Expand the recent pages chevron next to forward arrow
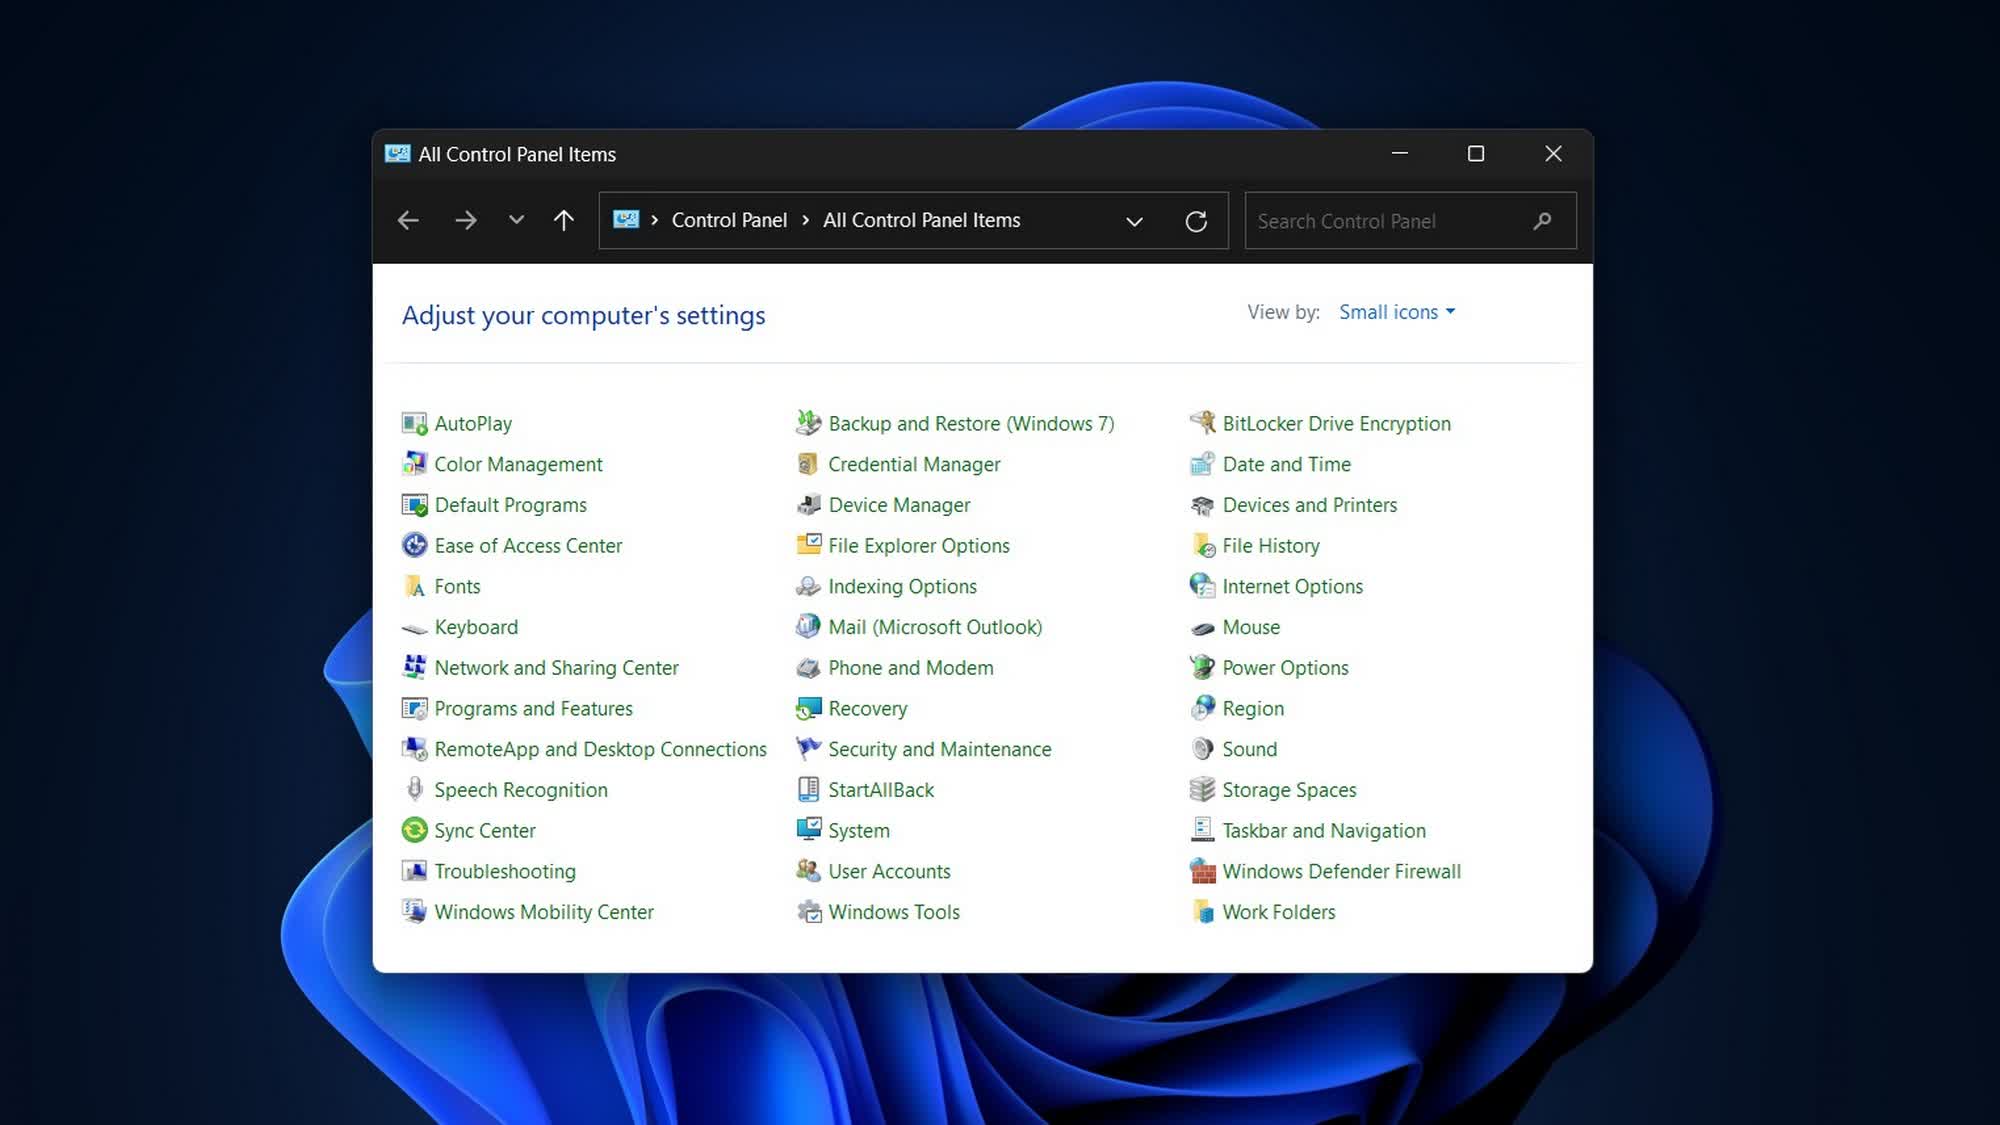This screenshot has width=2000, height=1125. [516, 220]
